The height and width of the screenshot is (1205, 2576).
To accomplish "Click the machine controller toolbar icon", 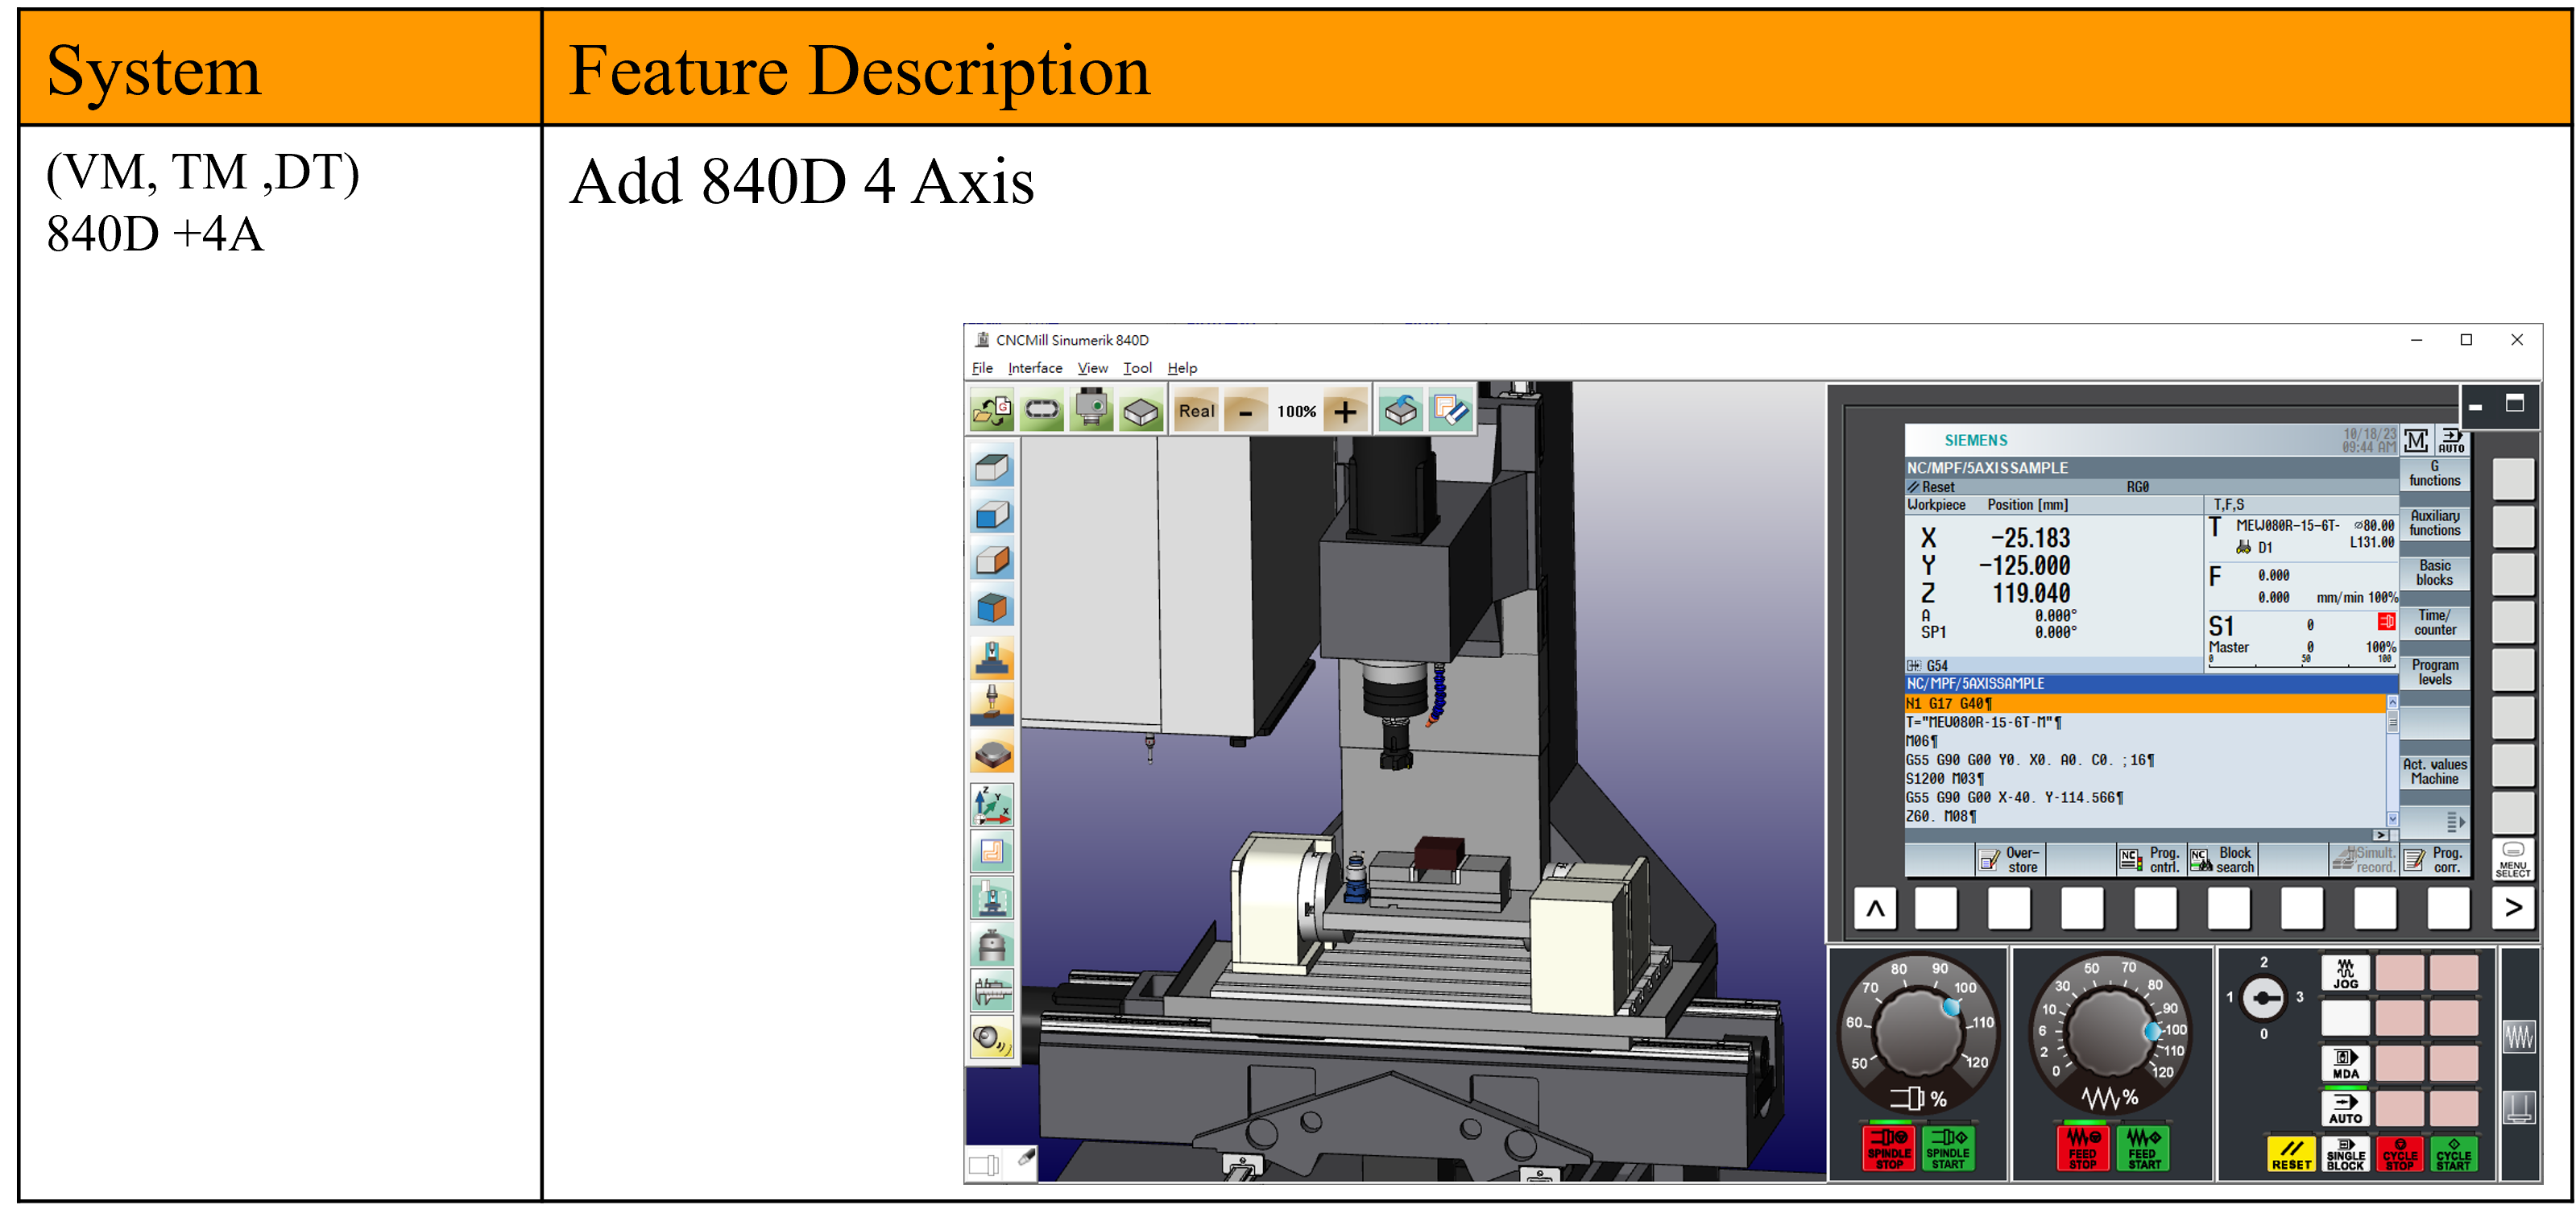I will [x=1091, y=410].
